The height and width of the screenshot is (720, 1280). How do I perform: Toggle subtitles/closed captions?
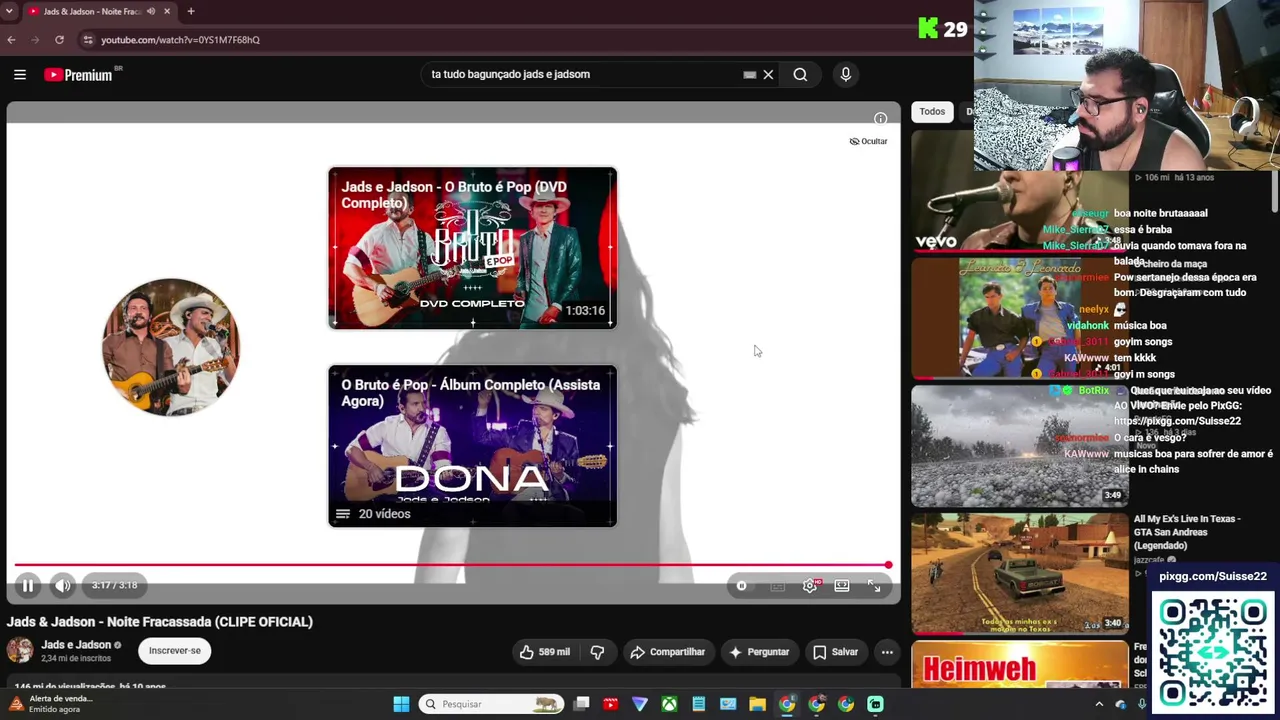(x=777, y=586)
